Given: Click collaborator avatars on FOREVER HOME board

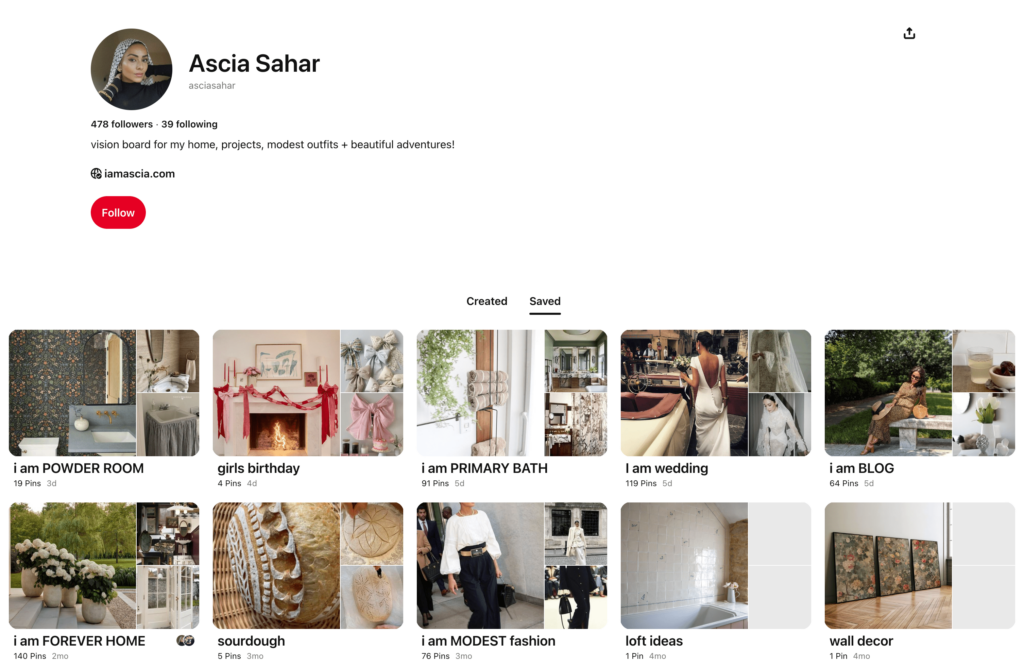Looking at the screenshot, I should coord(186,641).
